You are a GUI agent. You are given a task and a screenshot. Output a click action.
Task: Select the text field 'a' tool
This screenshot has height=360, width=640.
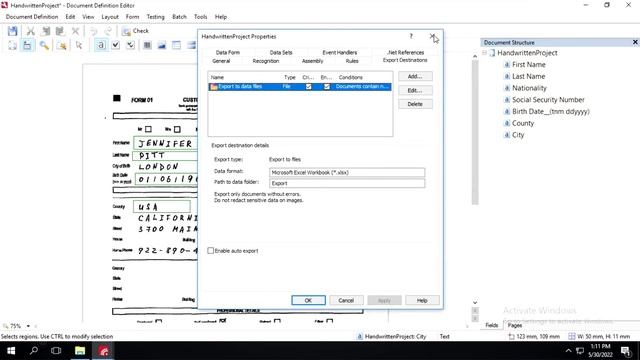(100, 45)
